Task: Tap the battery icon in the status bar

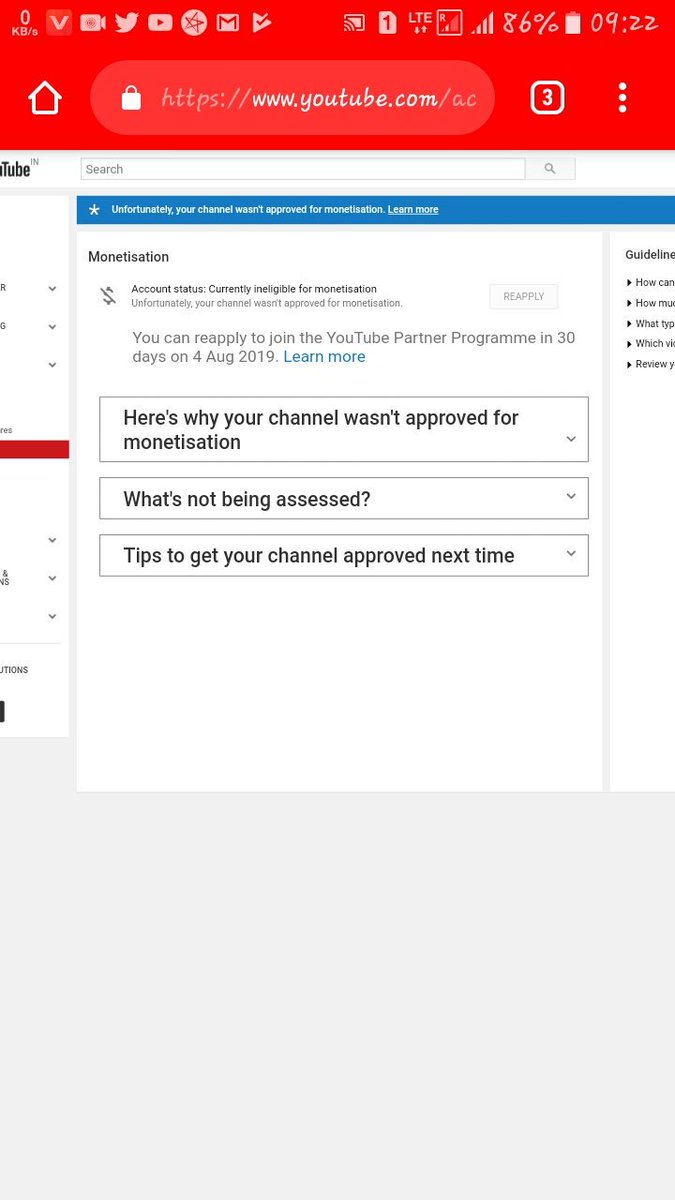Action: (572, 22)
